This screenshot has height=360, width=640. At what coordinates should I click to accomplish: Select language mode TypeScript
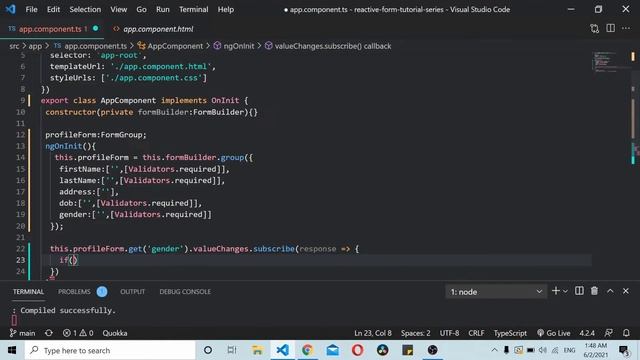[x=510, y=333]
